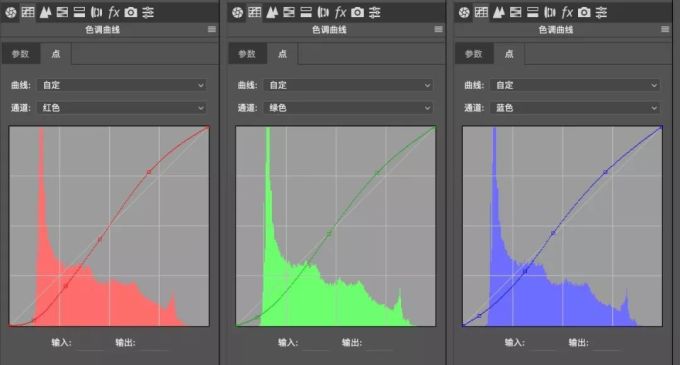Switch to 参数 tab in green panel
This screenshot has height=365, width=680.
247,54
